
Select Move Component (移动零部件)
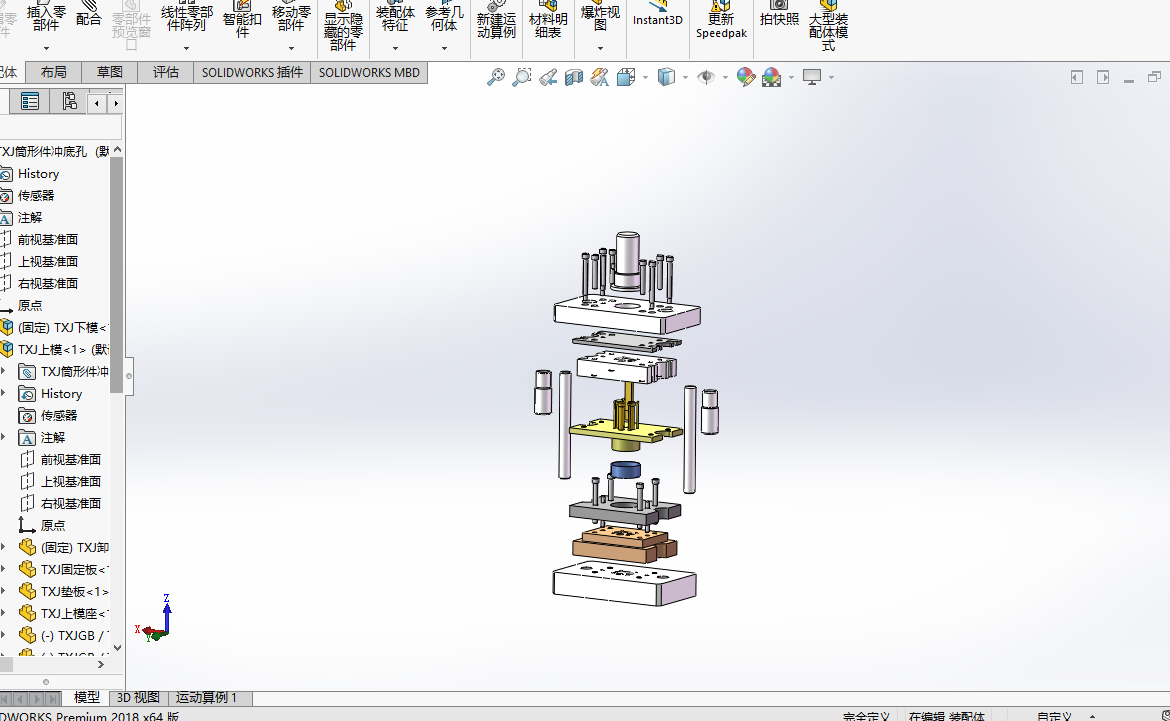point(291,16)
